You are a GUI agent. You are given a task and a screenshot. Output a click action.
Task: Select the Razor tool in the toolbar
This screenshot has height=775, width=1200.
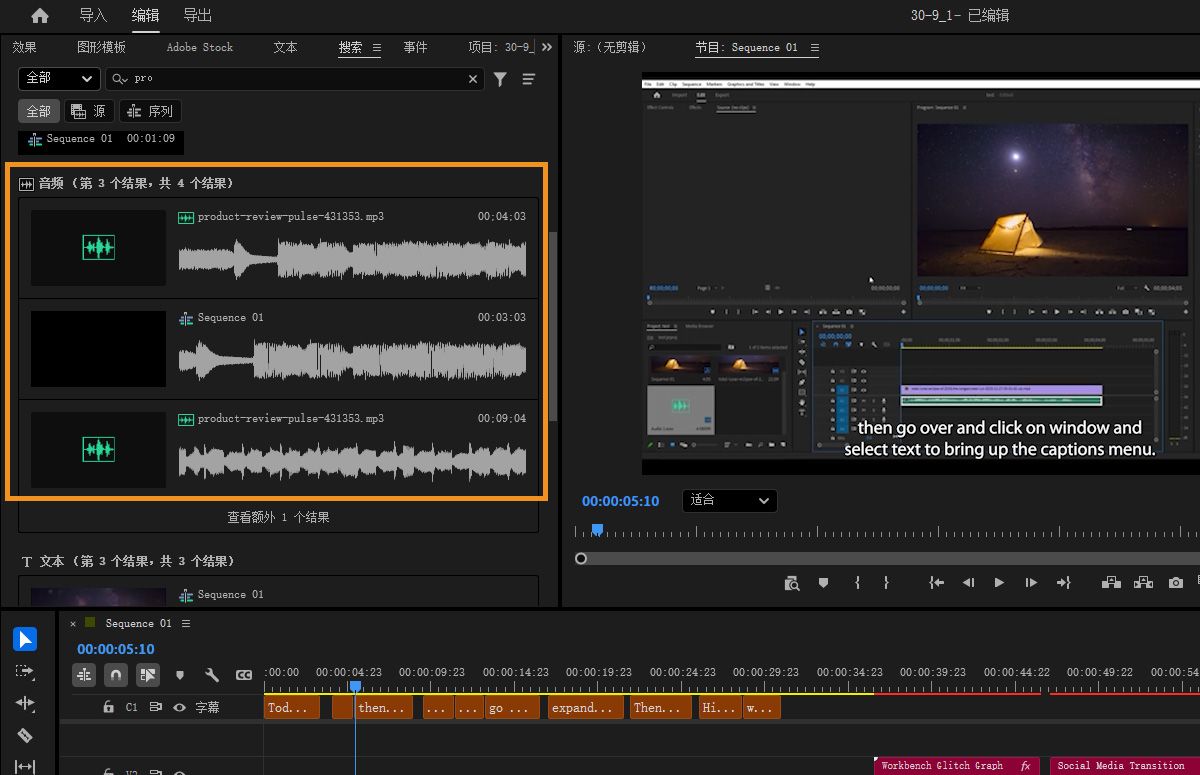(25, 735)
